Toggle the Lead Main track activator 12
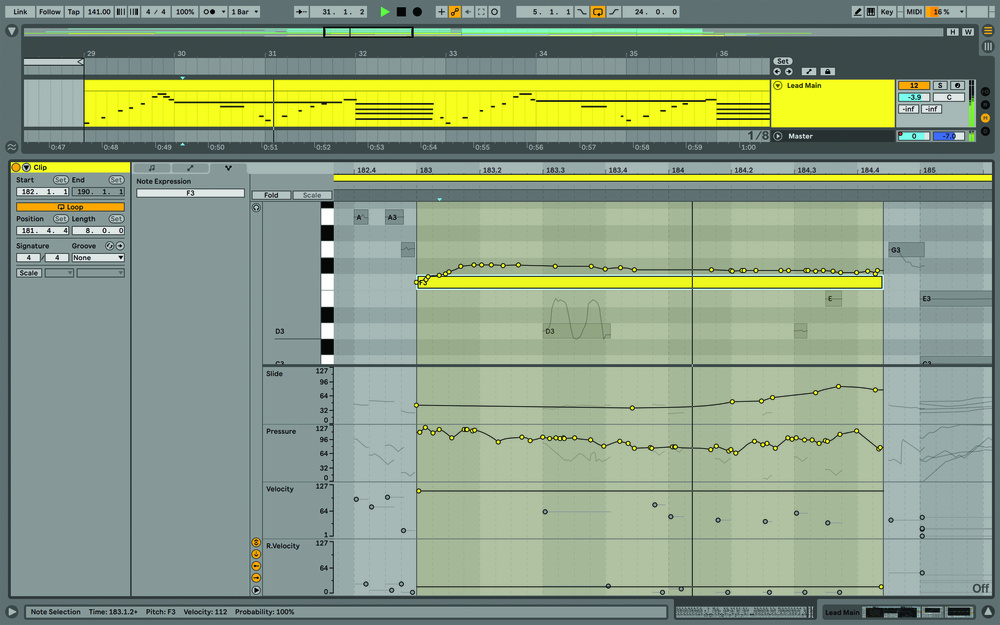This screenshot has height=625, width=1000. tap(914, 85)
